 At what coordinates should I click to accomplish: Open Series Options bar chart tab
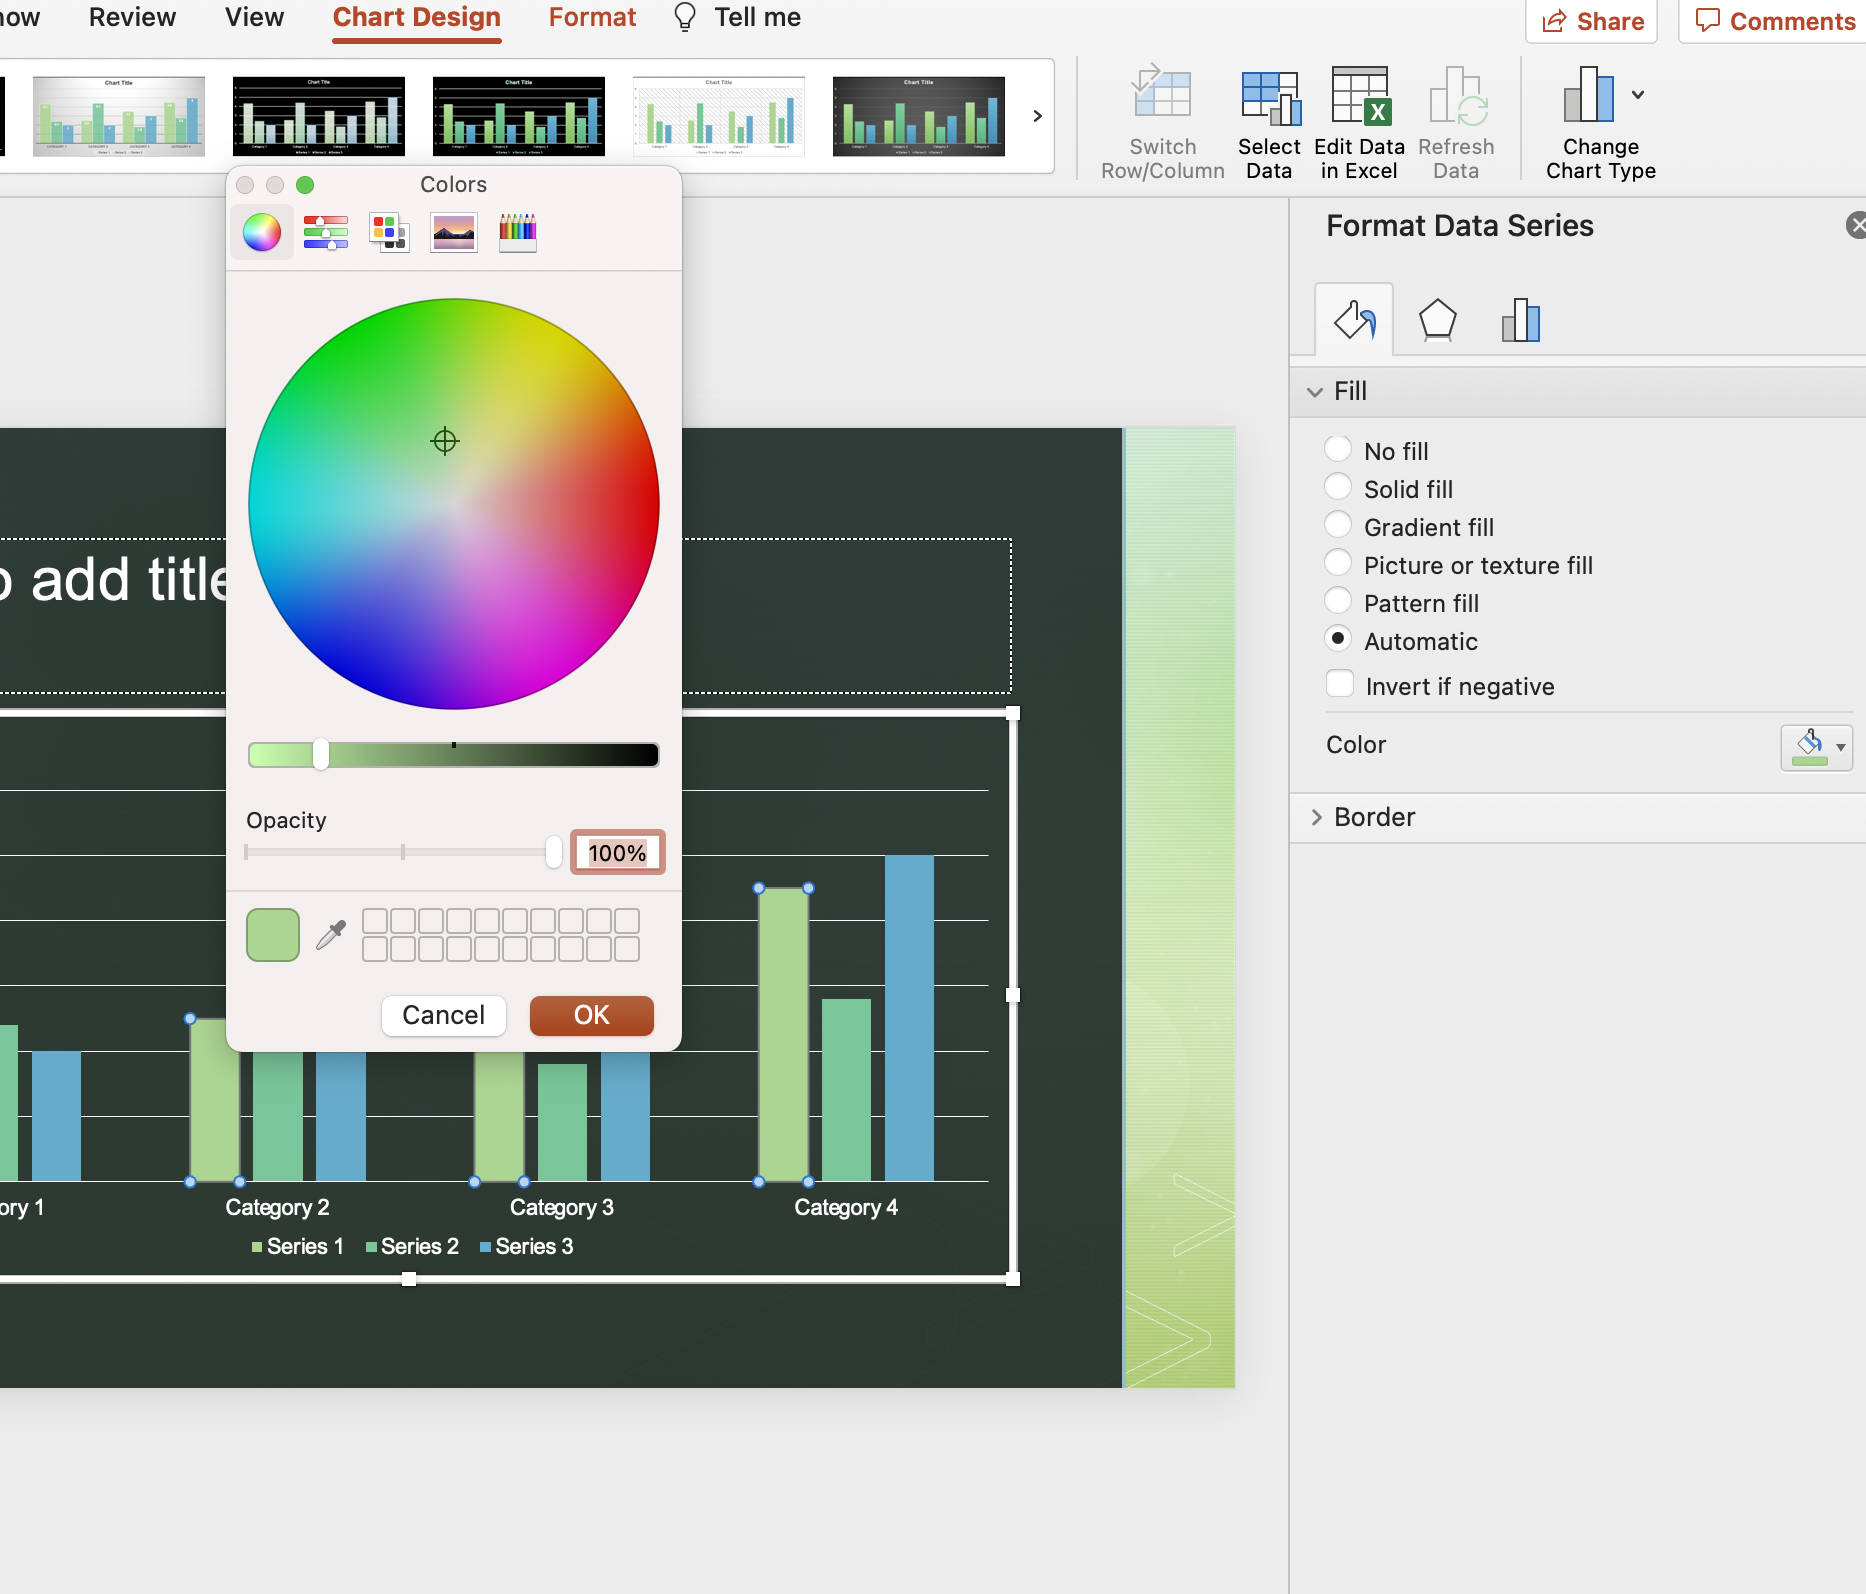[x=1520, y=320]
